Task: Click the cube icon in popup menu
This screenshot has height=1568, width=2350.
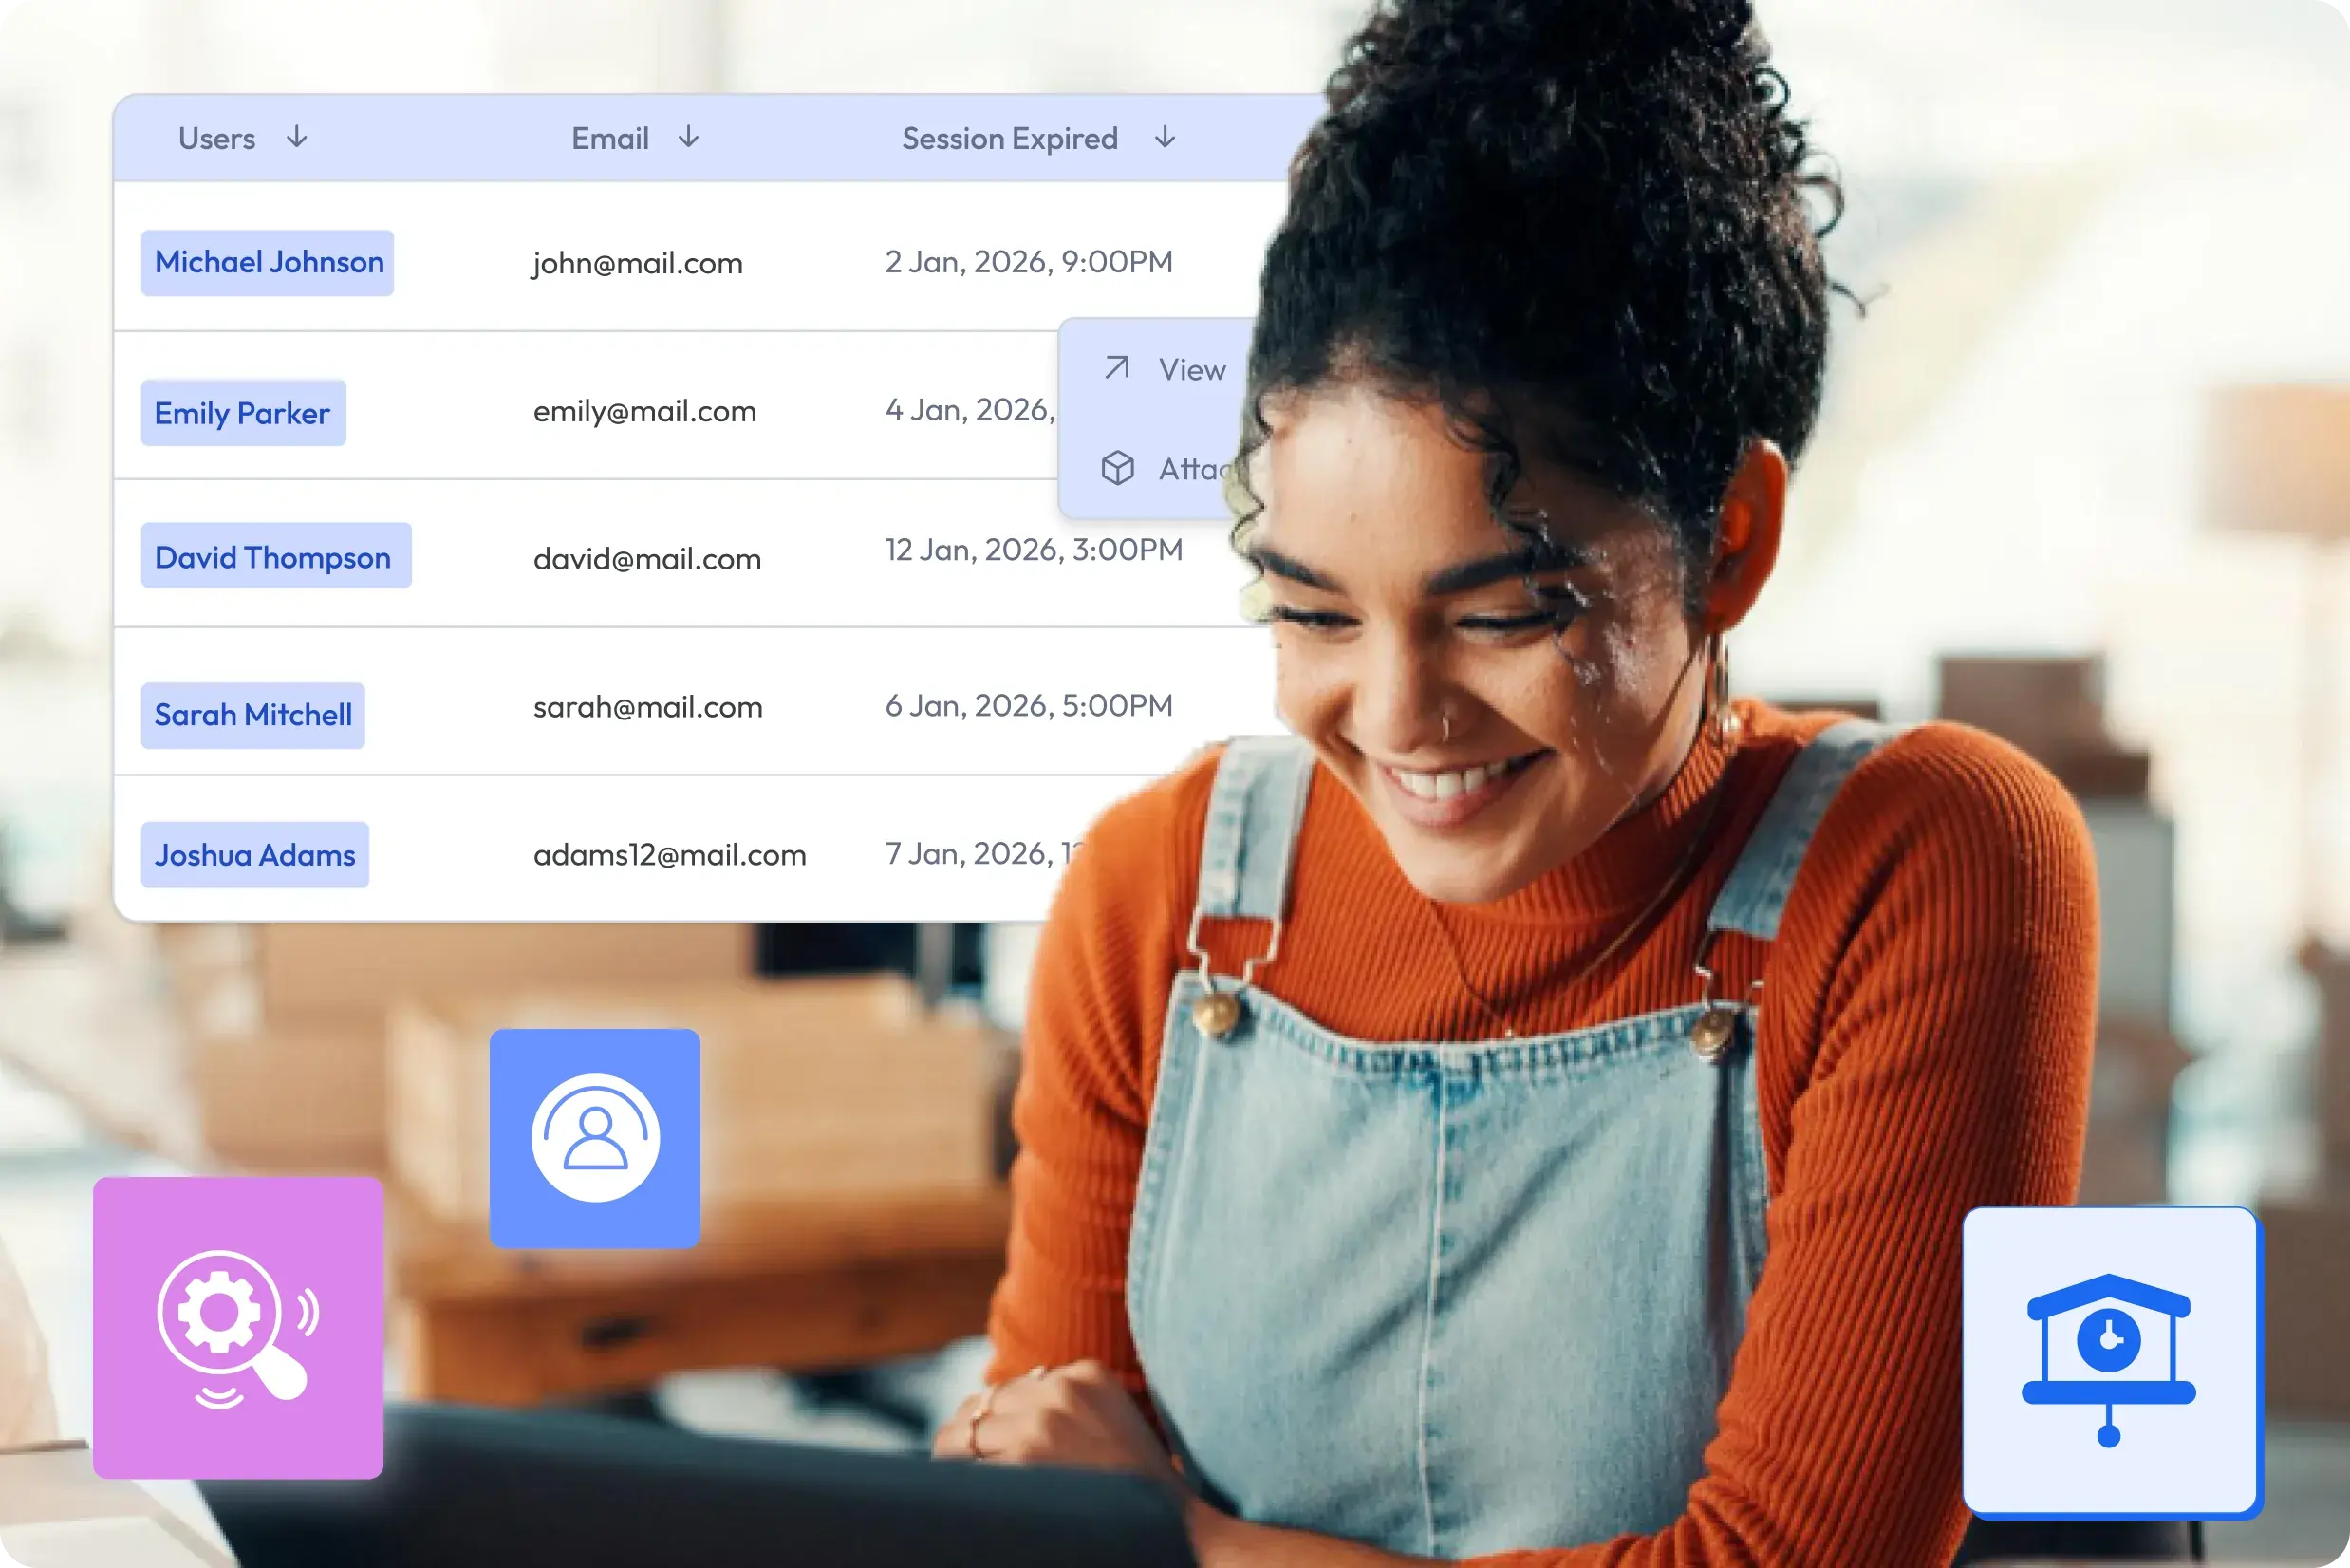Action: 1117,468
